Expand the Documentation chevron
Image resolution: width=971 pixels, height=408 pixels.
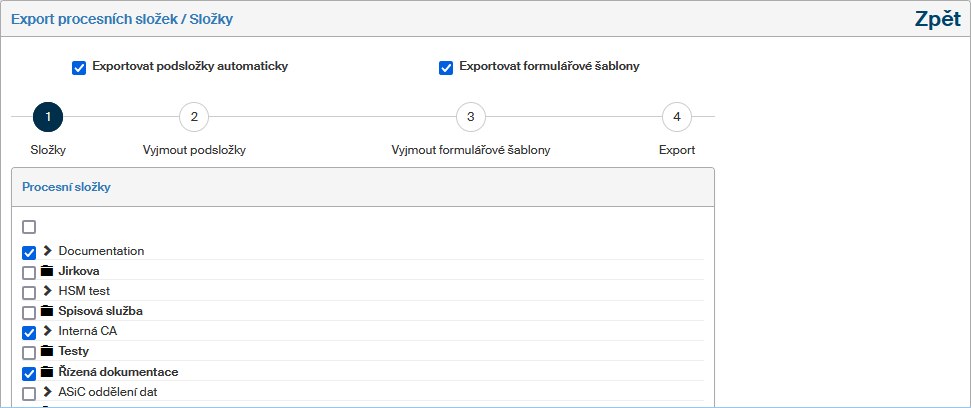47,251
